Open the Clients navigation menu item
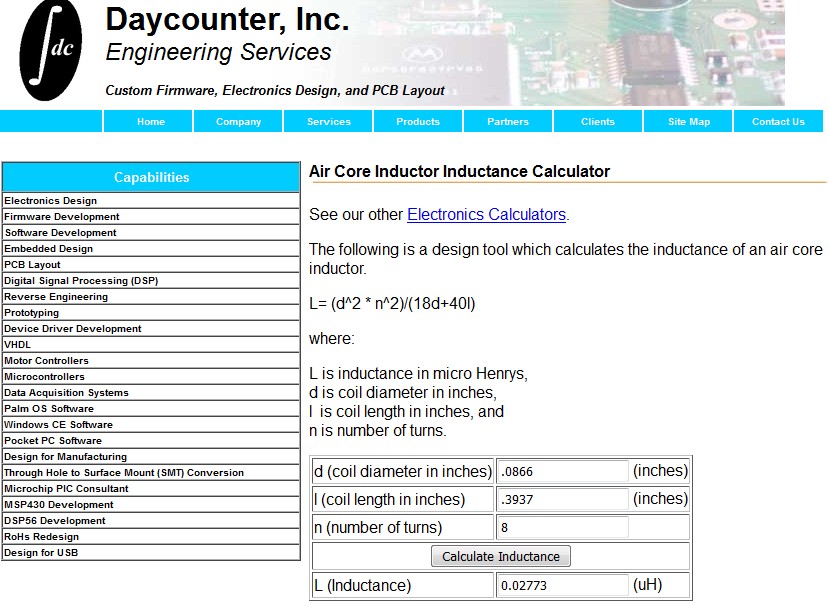830x609 pixels. [x=597, y=121]
